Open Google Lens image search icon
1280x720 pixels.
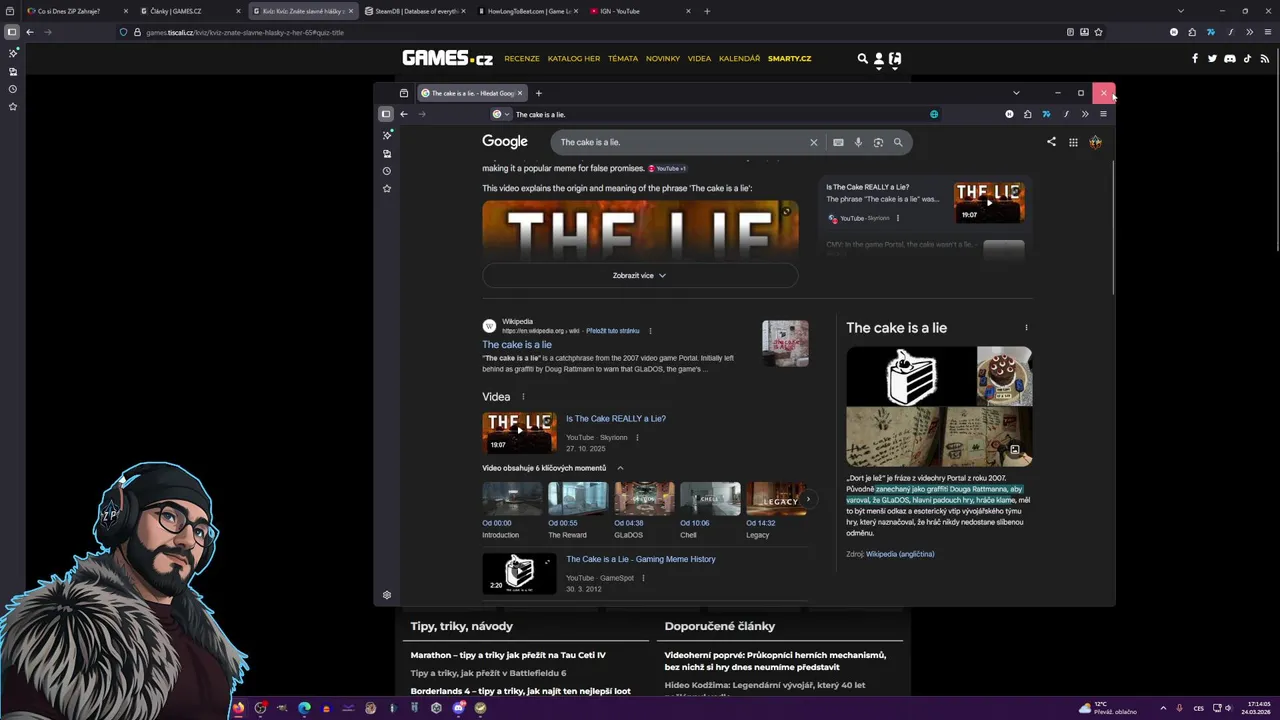coord(878,142)
